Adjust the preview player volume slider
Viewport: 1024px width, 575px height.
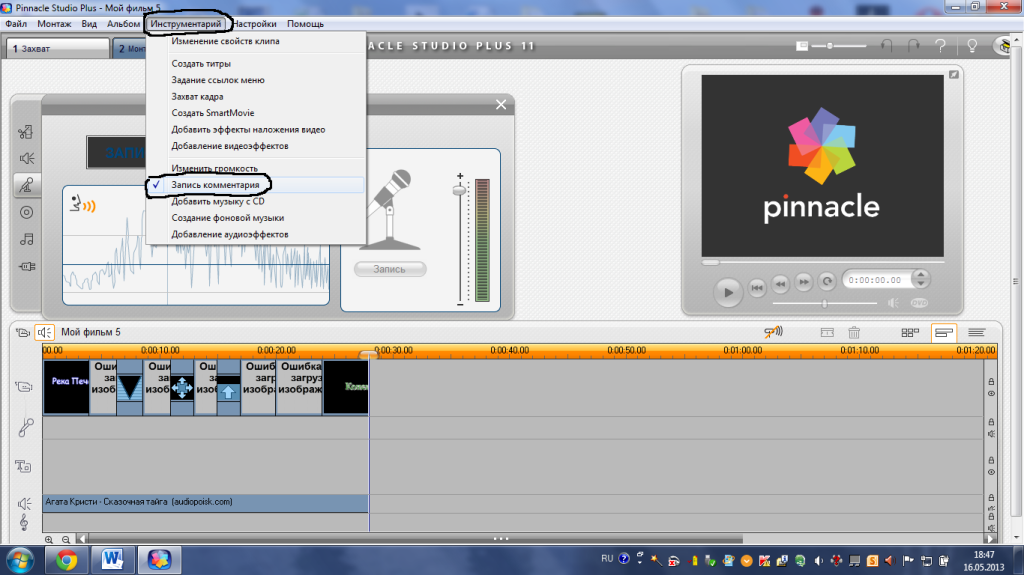825,304
